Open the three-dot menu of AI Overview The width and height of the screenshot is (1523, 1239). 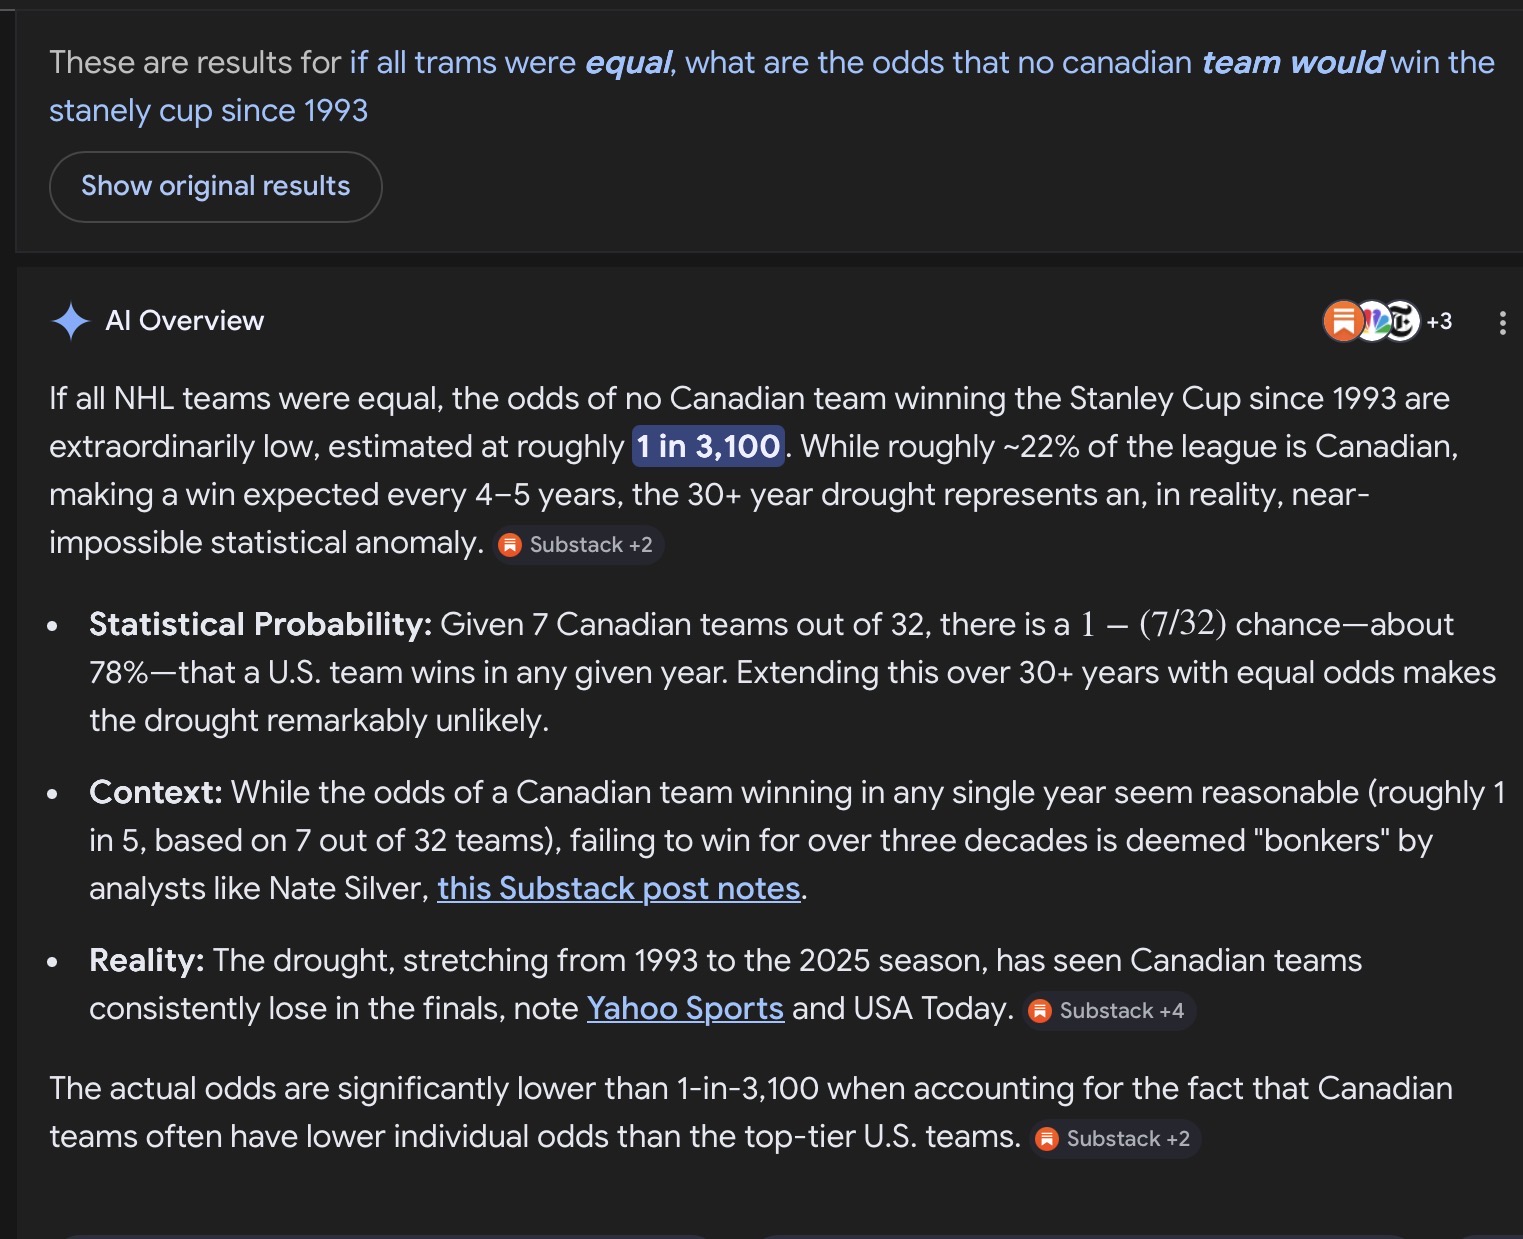pyautogui.click(x=1502, y=322)
